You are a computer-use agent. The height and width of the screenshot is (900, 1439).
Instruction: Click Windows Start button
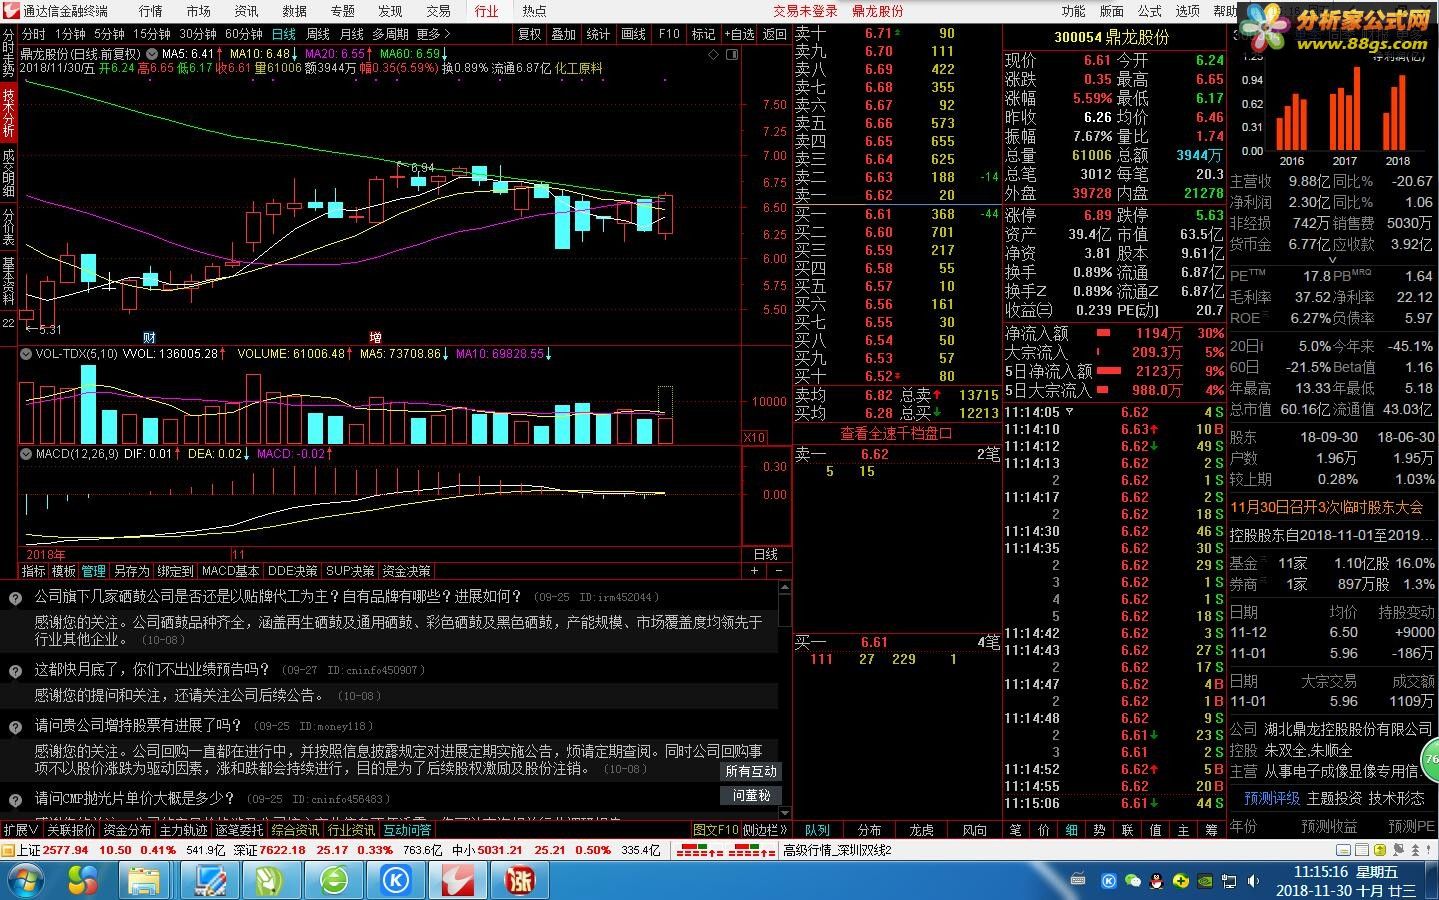(x=25, y=880)
